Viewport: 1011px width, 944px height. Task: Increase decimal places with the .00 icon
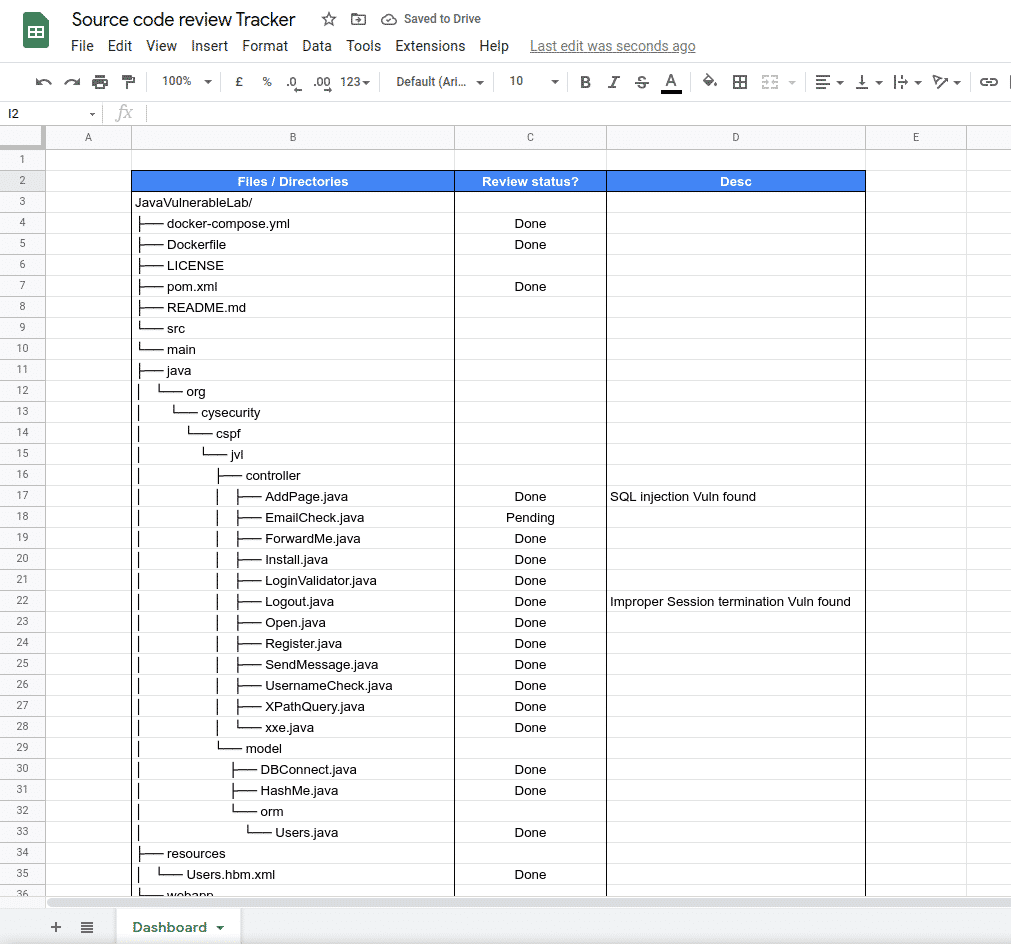pos(322,83)
